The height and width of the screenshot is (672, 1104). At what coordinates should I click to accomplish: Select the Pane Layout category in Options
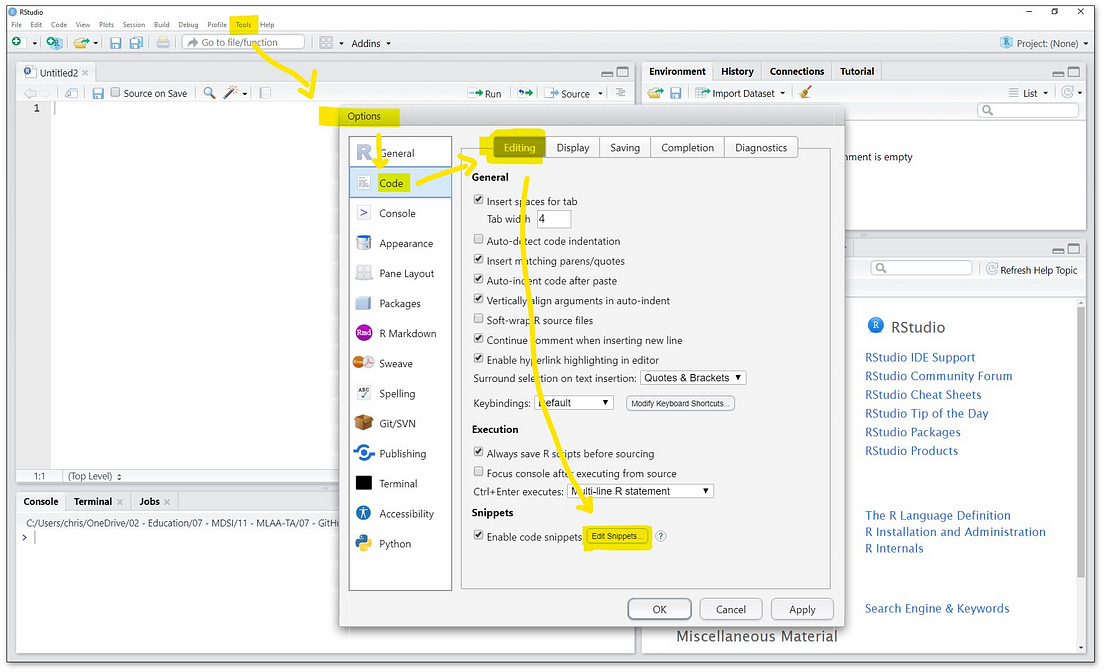[400, 273]
